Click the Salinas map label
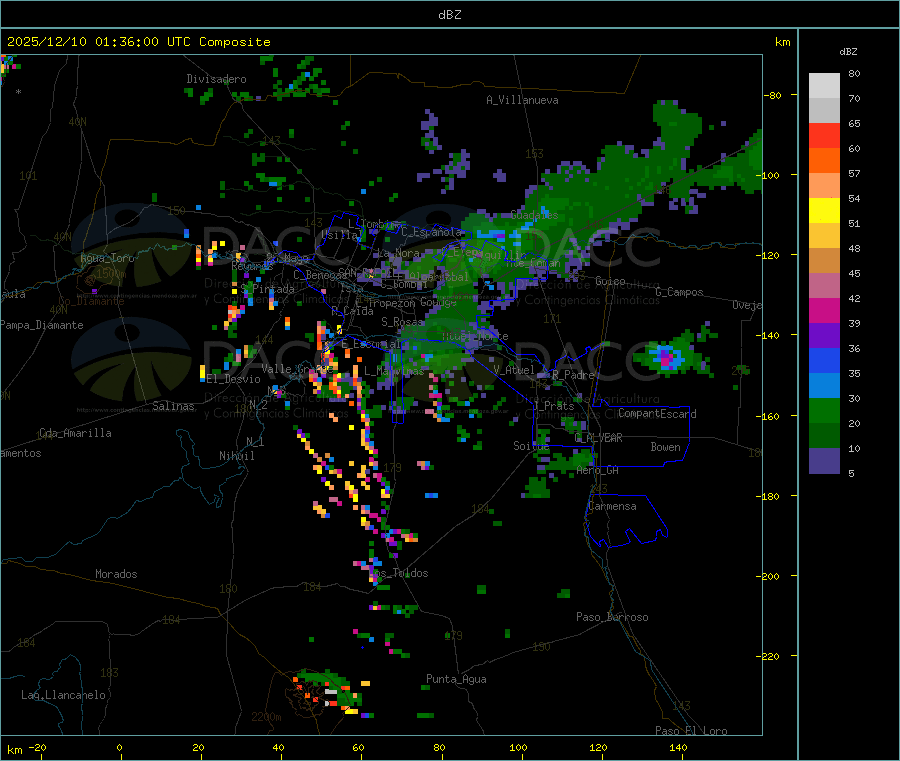This screenshot has height=761, width=900. pos(173,406)
